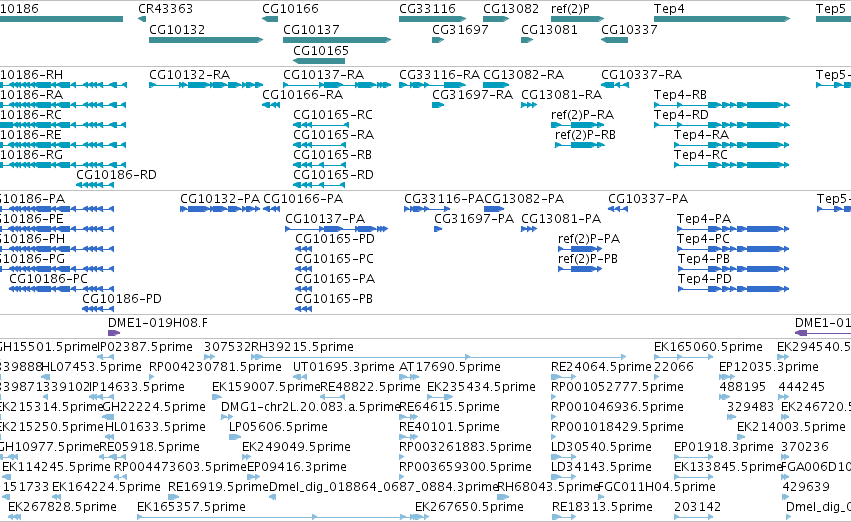851x522 pixels.
Task: Click protein CG10186-PD
Action: pos(122,299)
